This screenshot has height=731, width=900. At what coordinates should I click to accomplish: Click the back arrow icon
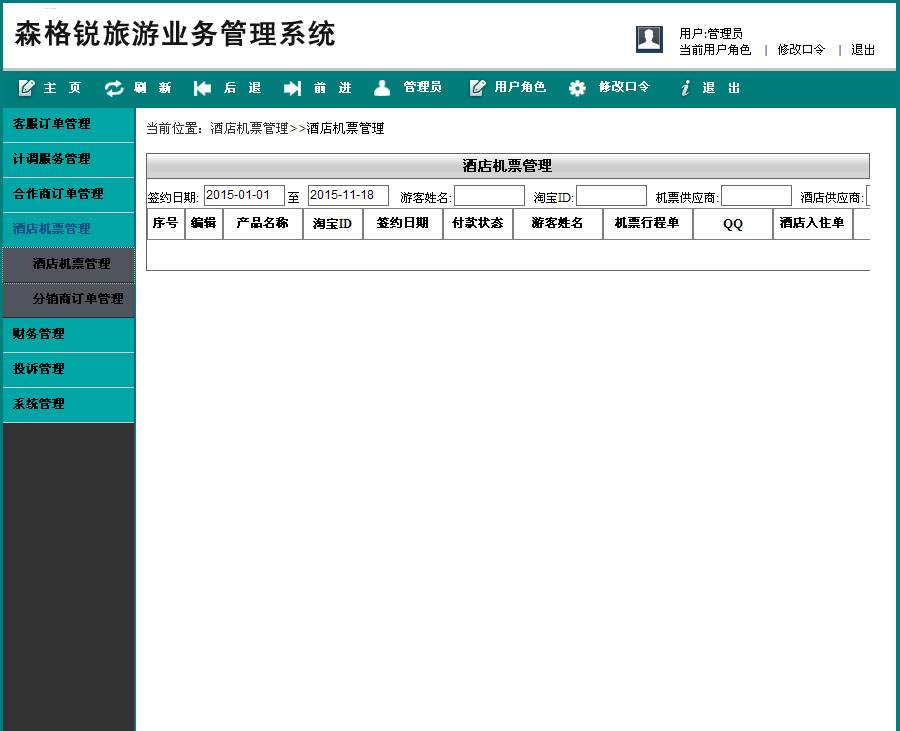point(202,88)
